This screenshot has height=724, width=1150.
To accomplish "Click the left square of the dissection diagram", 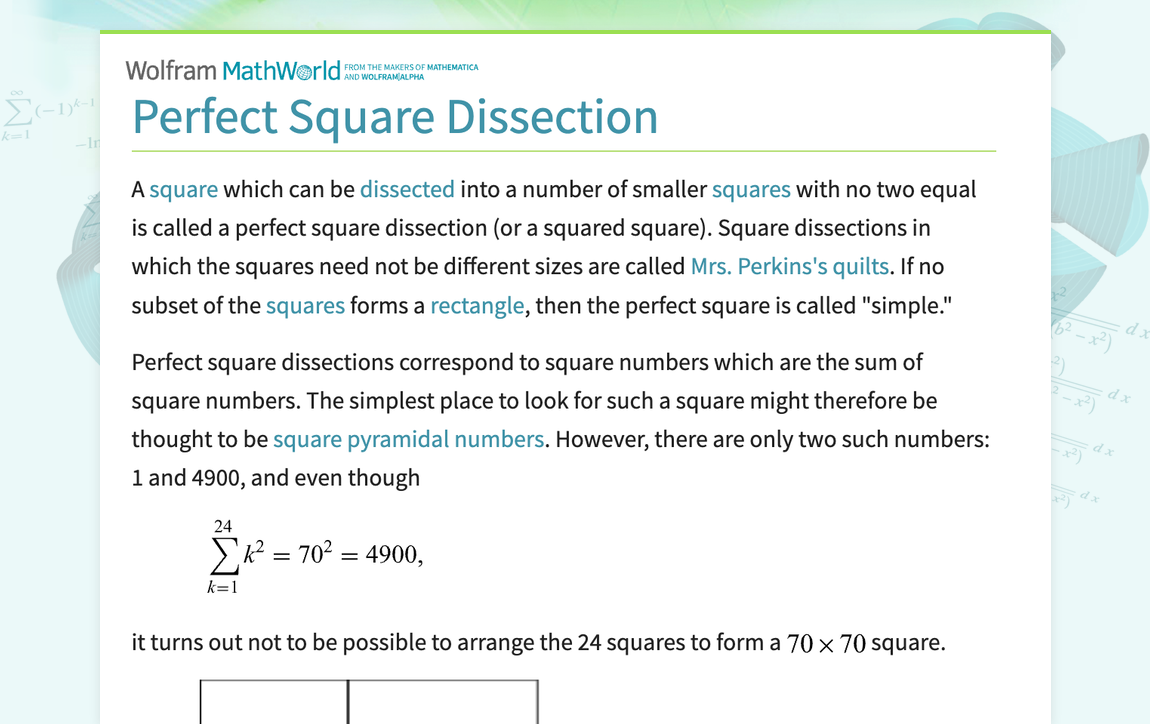I will click(x=274, y=702).
